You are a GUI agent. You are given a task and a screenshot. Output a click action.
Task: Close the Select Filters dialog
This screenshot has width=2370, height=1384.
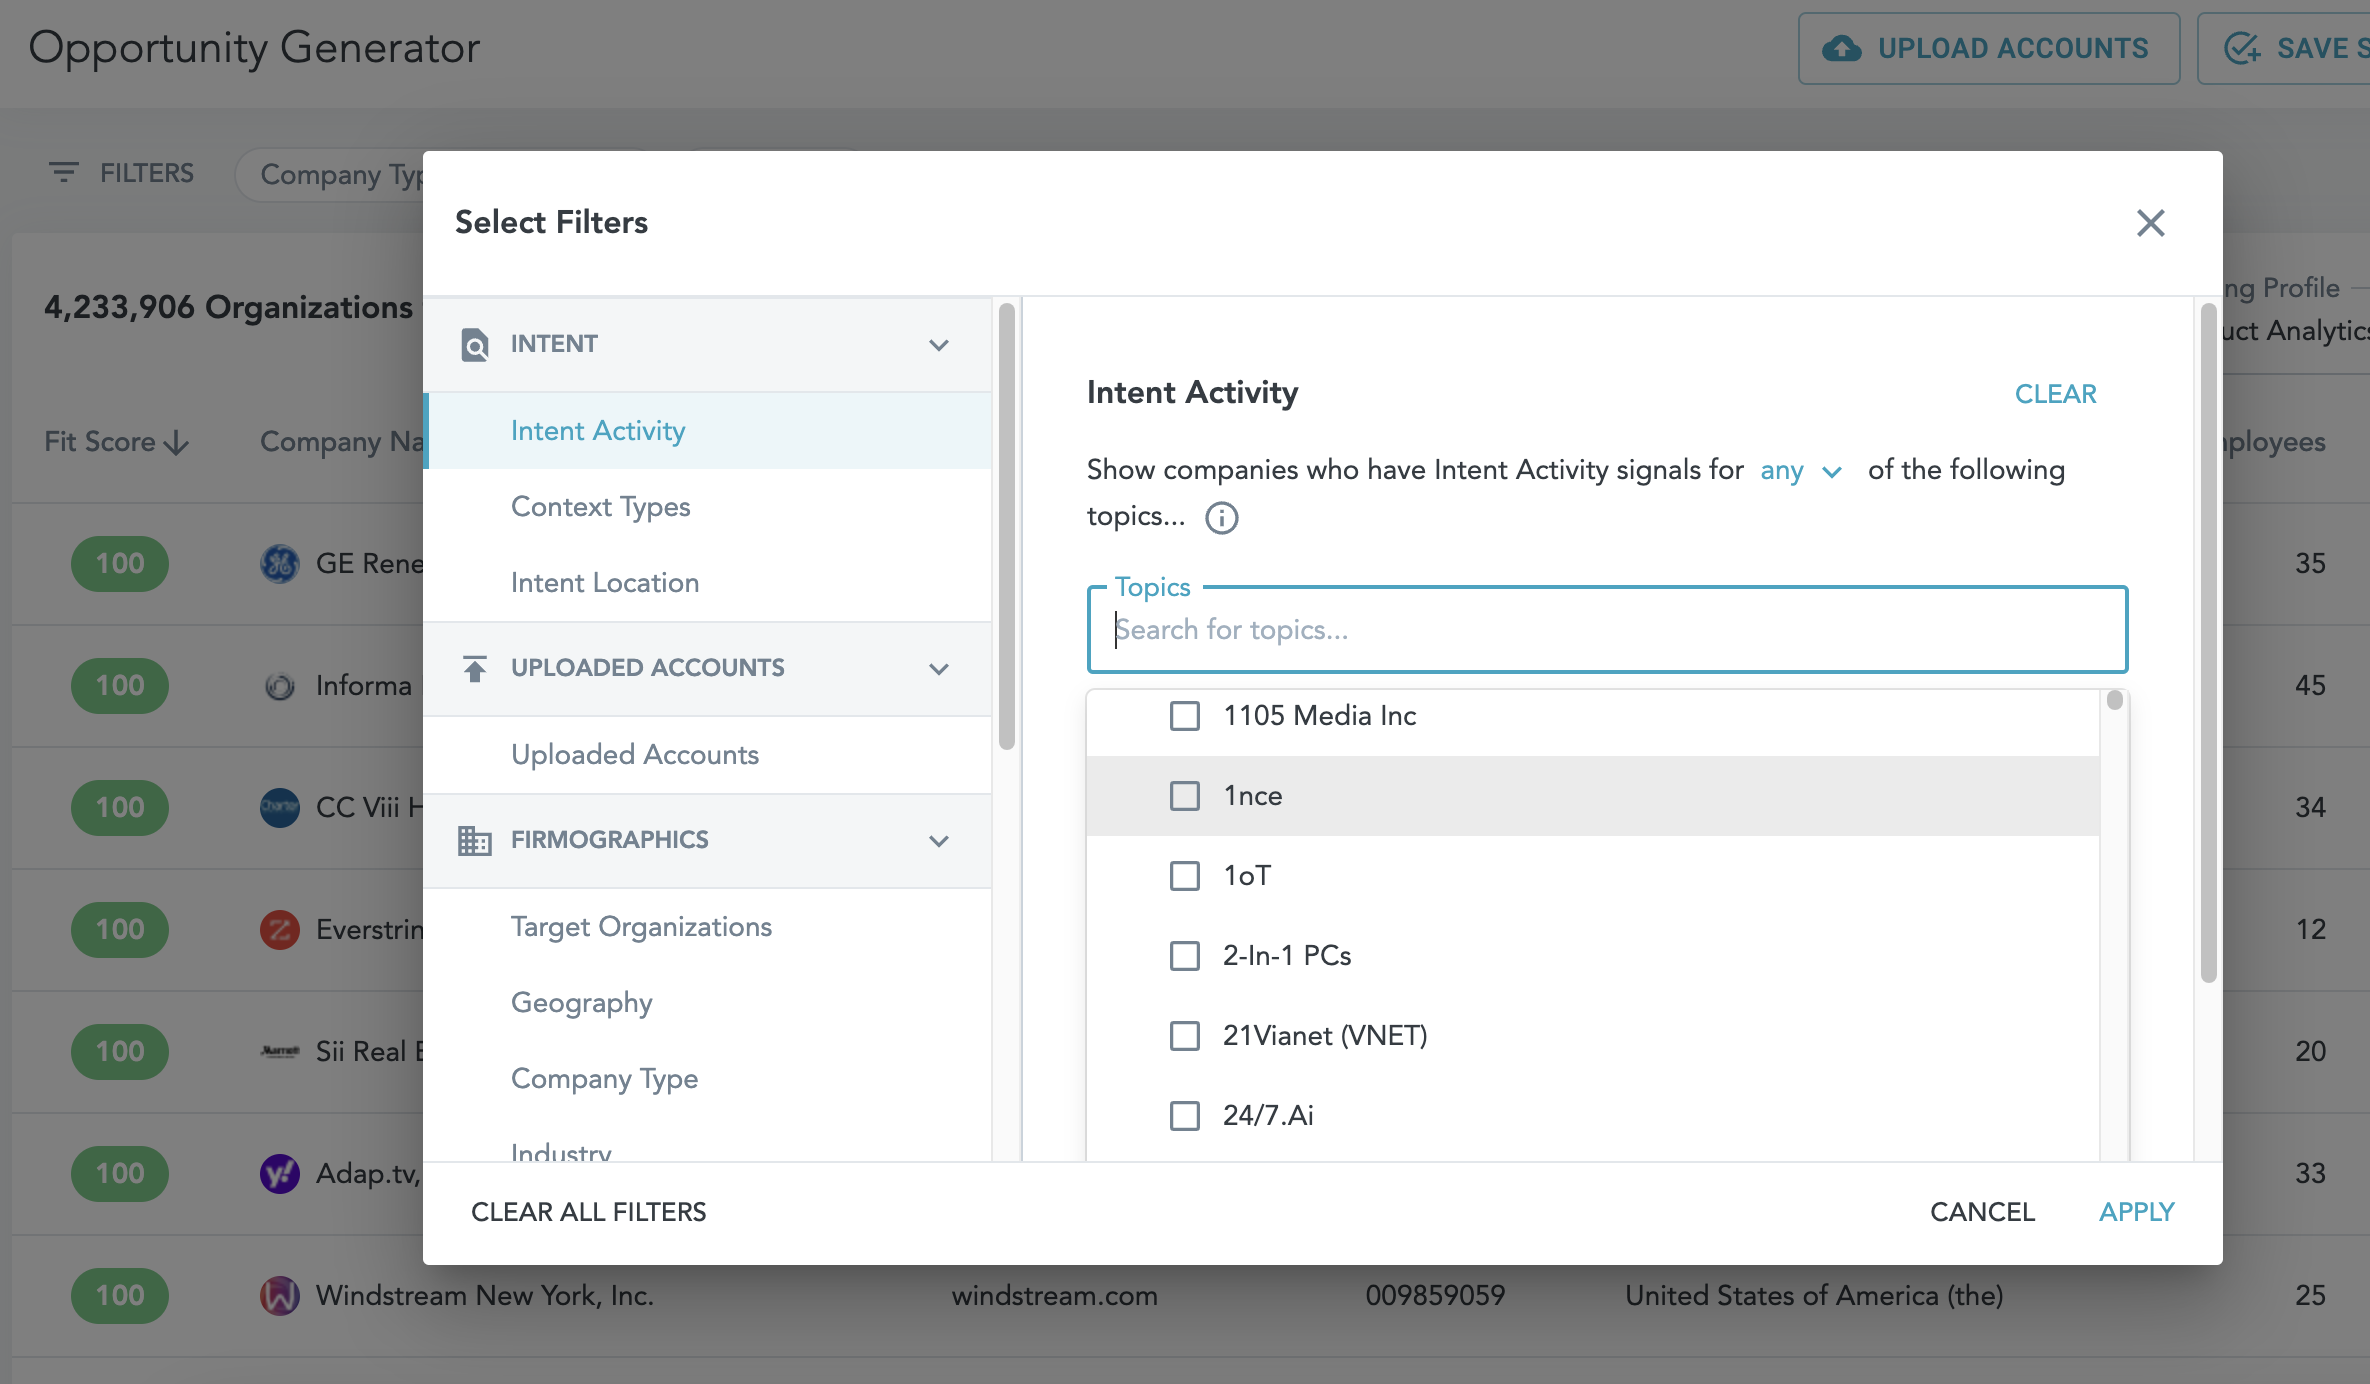click(x=2150, y=222)
